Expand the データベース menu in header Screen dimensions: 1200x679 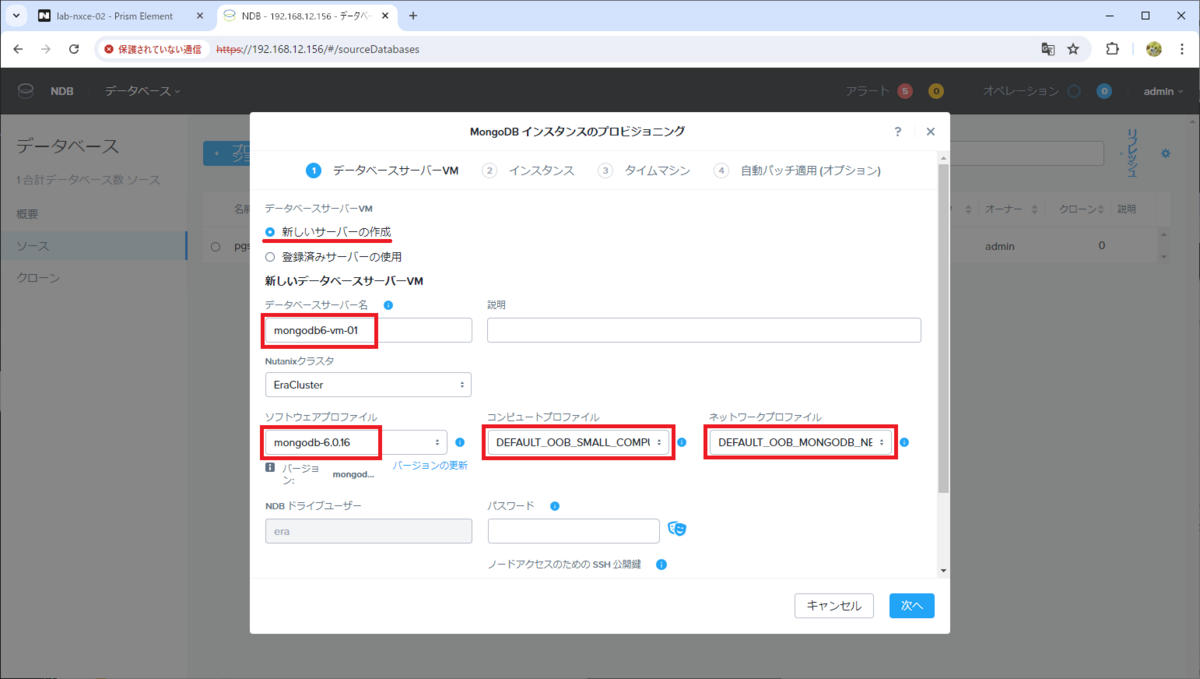pyautogui.click(x=143, y=91)
